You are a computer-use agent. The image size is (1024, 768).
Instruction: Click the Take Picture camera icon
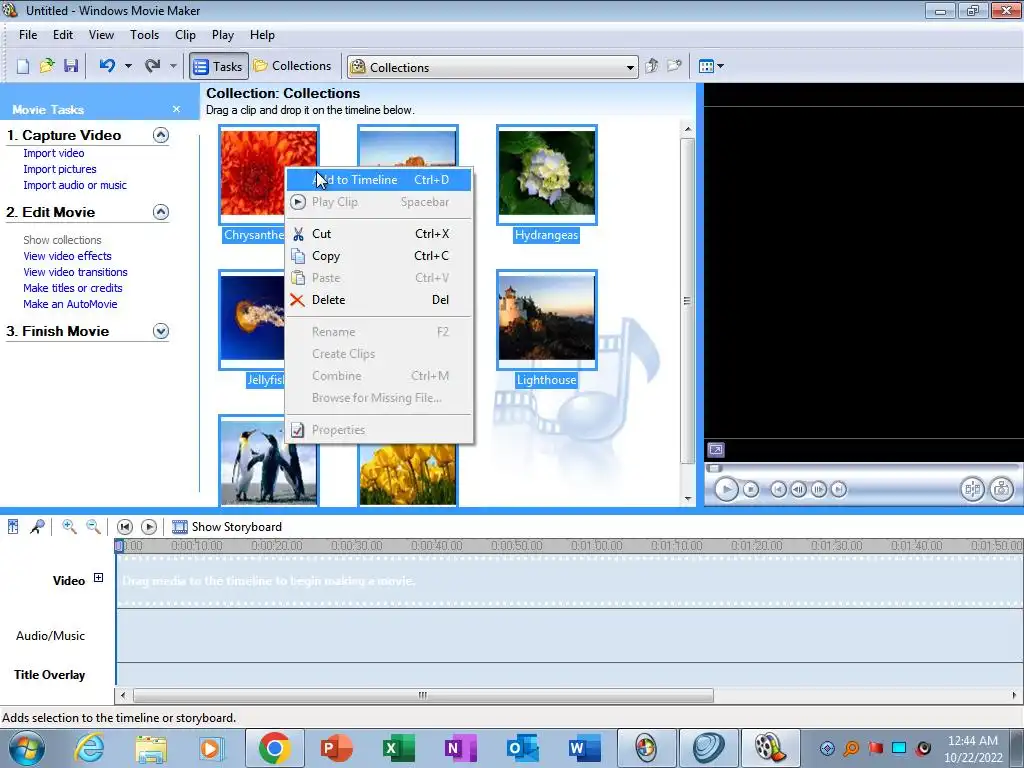pos(1001,489)
